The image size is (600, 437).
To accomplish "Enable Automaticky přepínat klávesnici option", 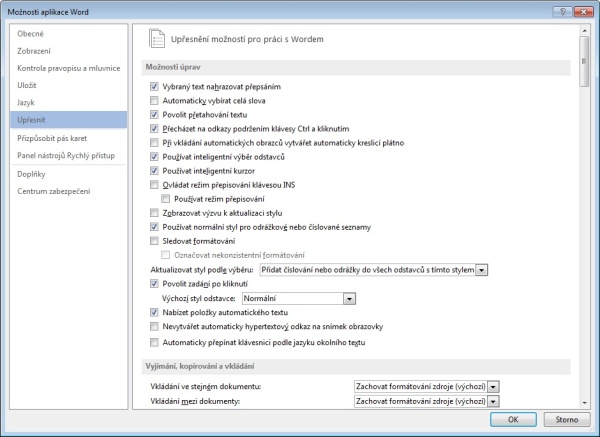I will [x=154, y=342].
